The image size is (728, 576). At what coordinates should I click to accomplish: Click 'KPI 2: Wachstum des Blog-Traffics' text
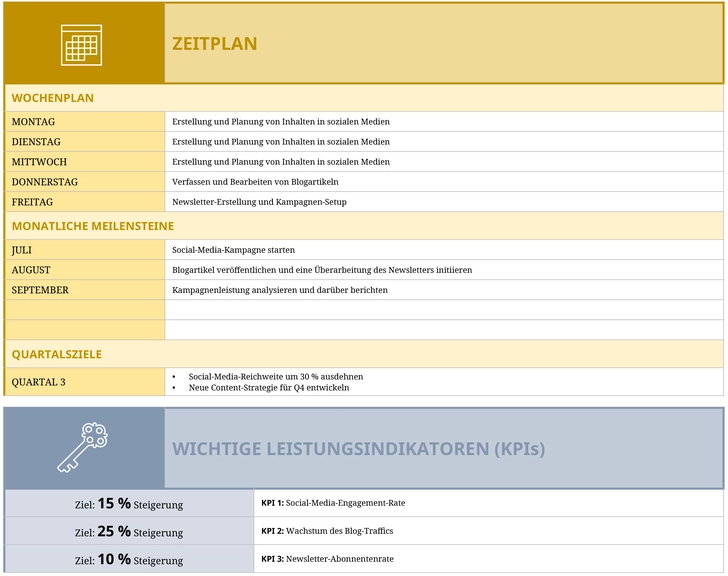click(327, 531)
